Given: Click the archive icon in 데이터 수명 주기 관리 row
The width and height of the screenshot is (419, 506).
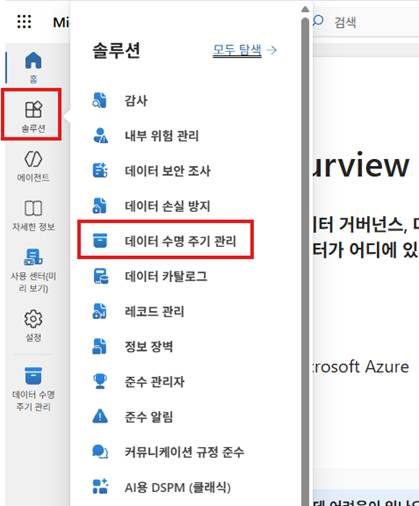Looking at the screenshot, I should [x=100, y=241].
